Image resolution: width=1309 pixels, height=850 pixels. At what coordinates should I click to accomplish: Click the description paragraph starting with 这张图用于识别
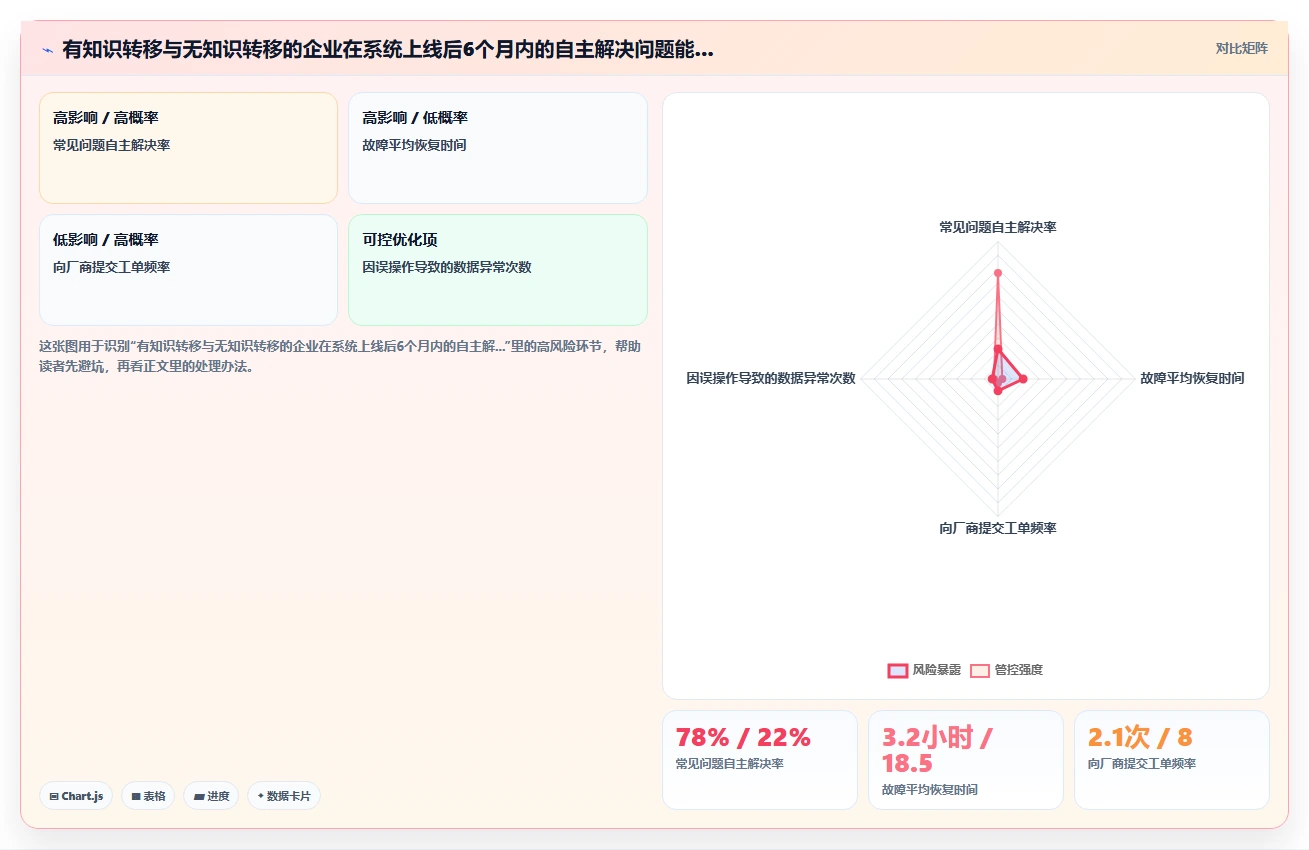[340, 356]
